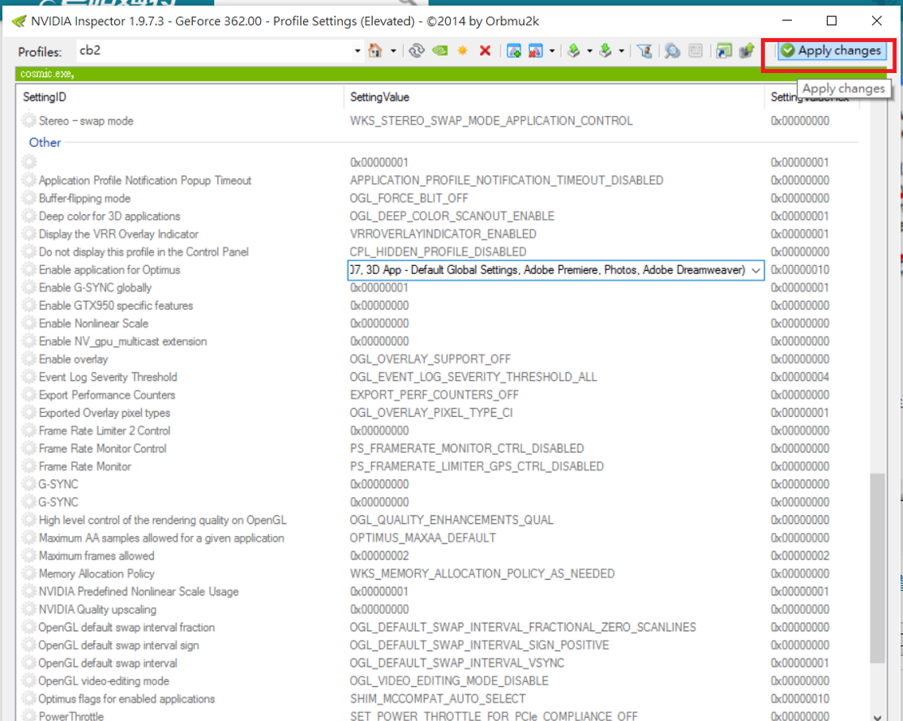Viewport: 903px width, 721px height.
Task: Select Event Log Severity Threshold setting
Action: point(108,377)
